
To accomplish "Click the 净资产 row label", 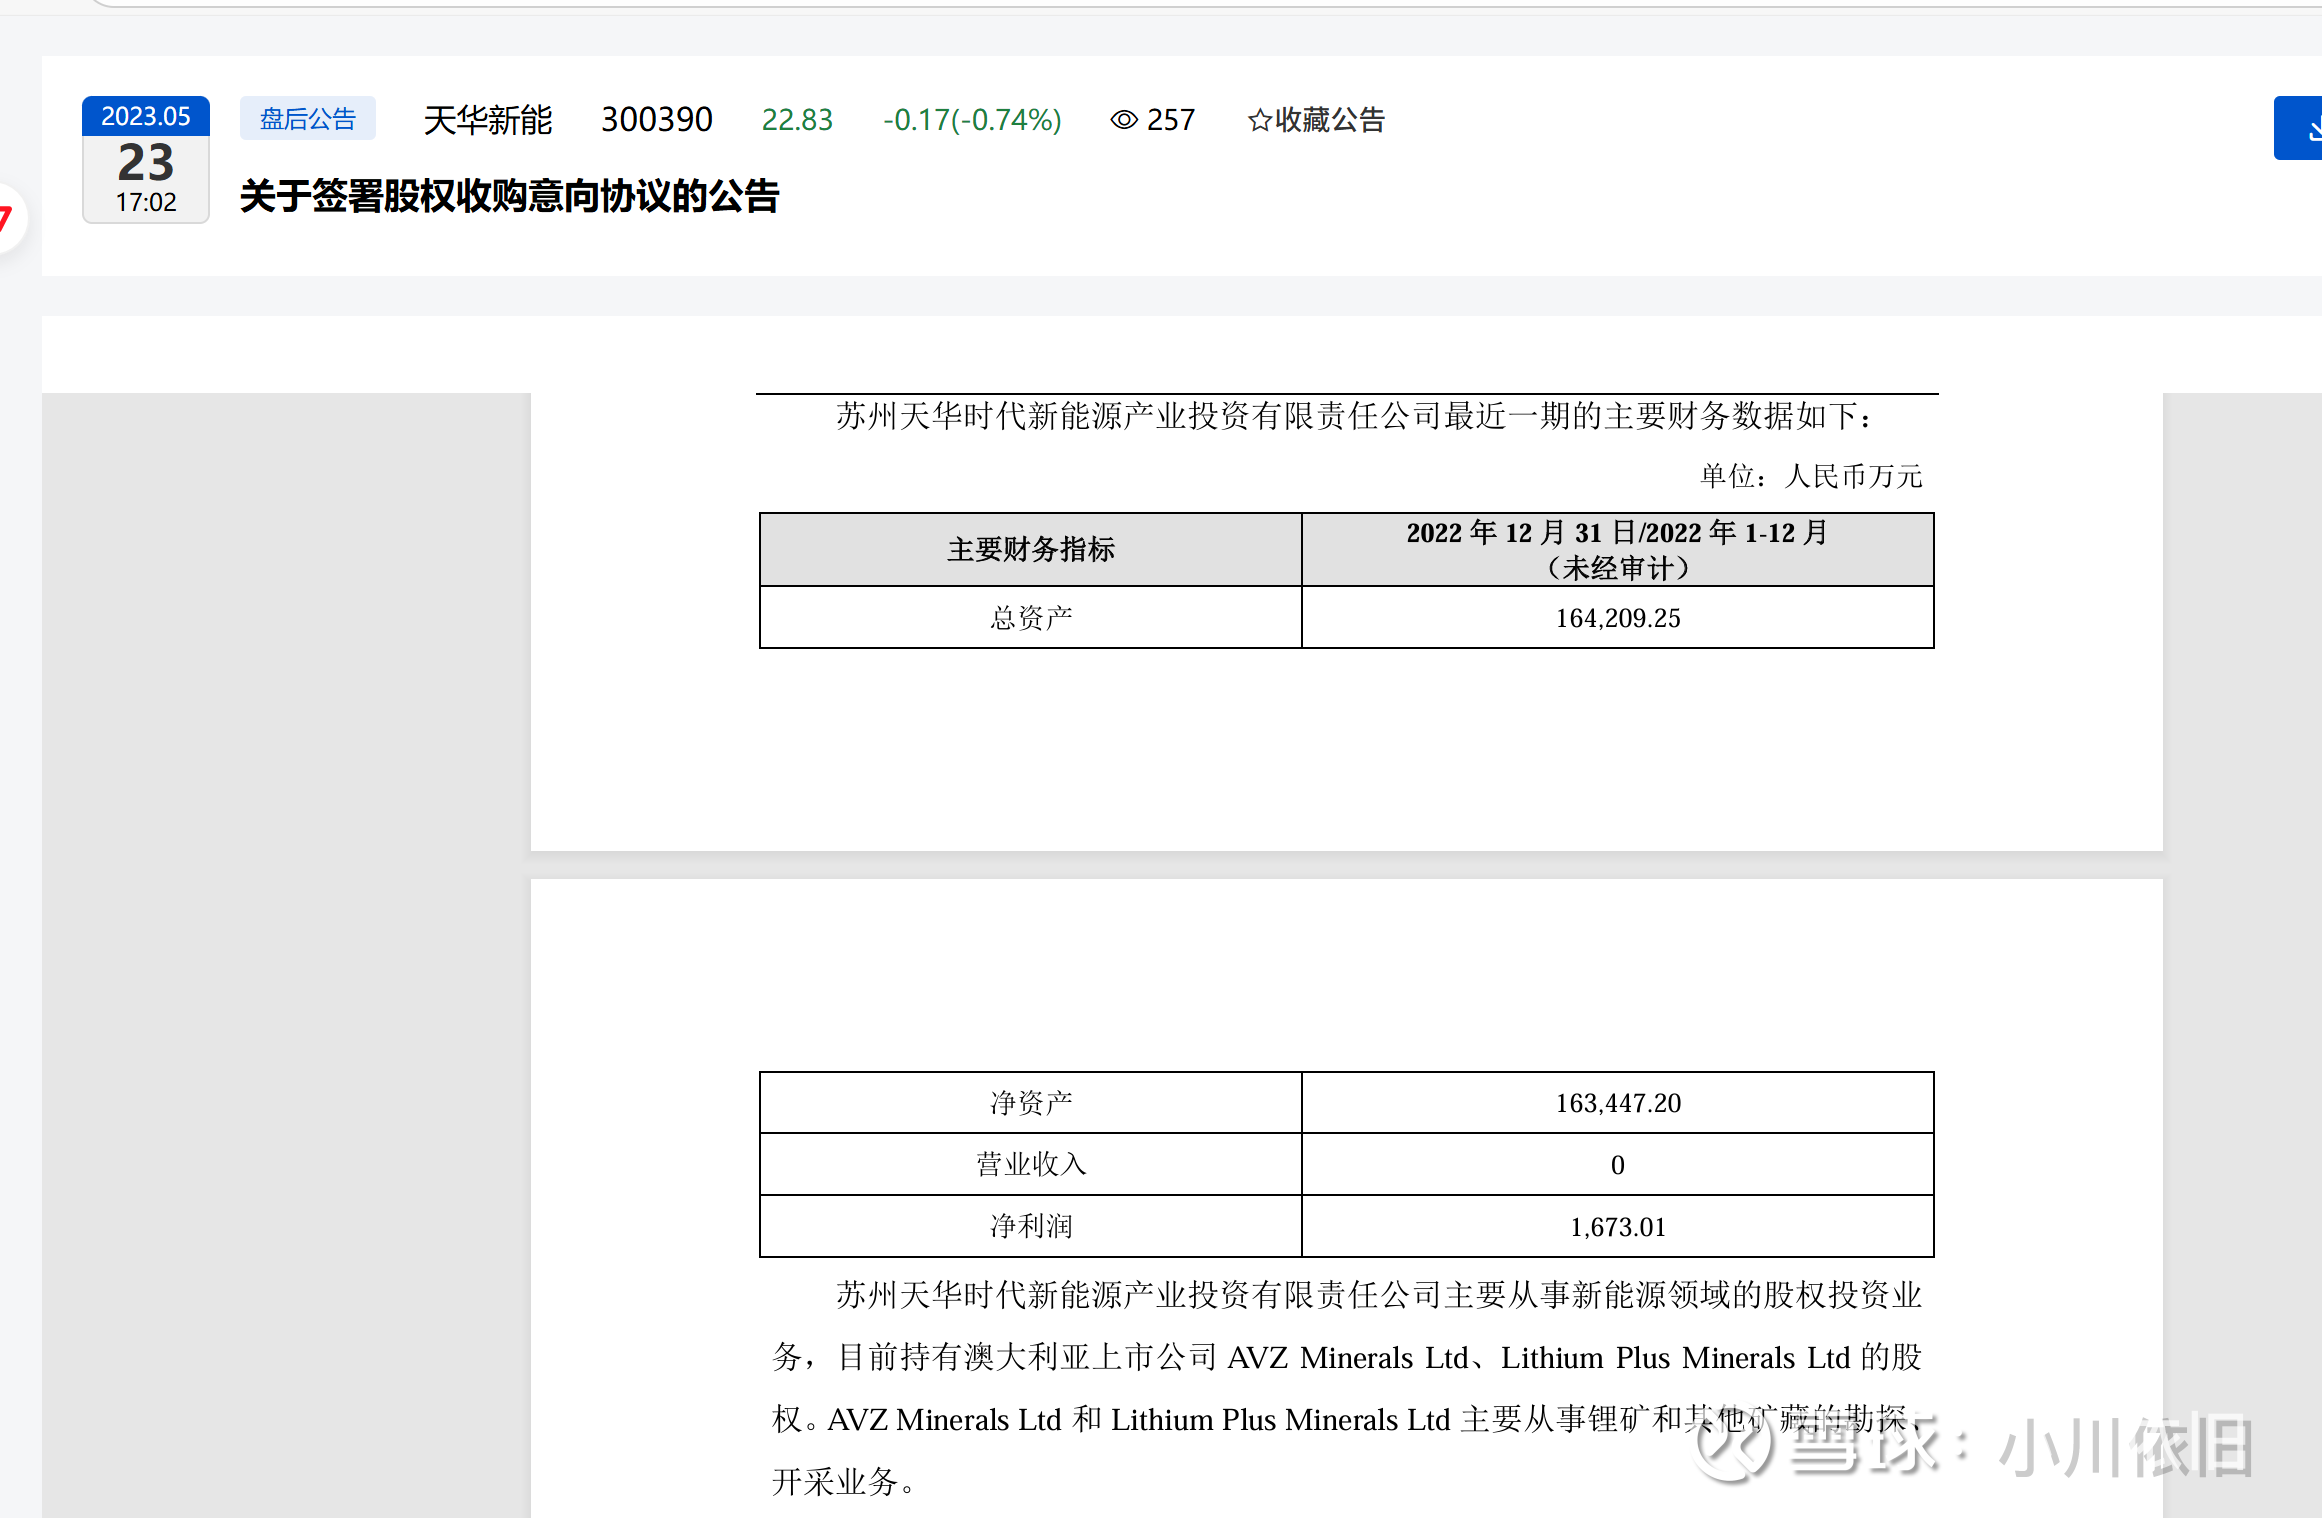I will pyautogui.click(x=1030, y=1103).
